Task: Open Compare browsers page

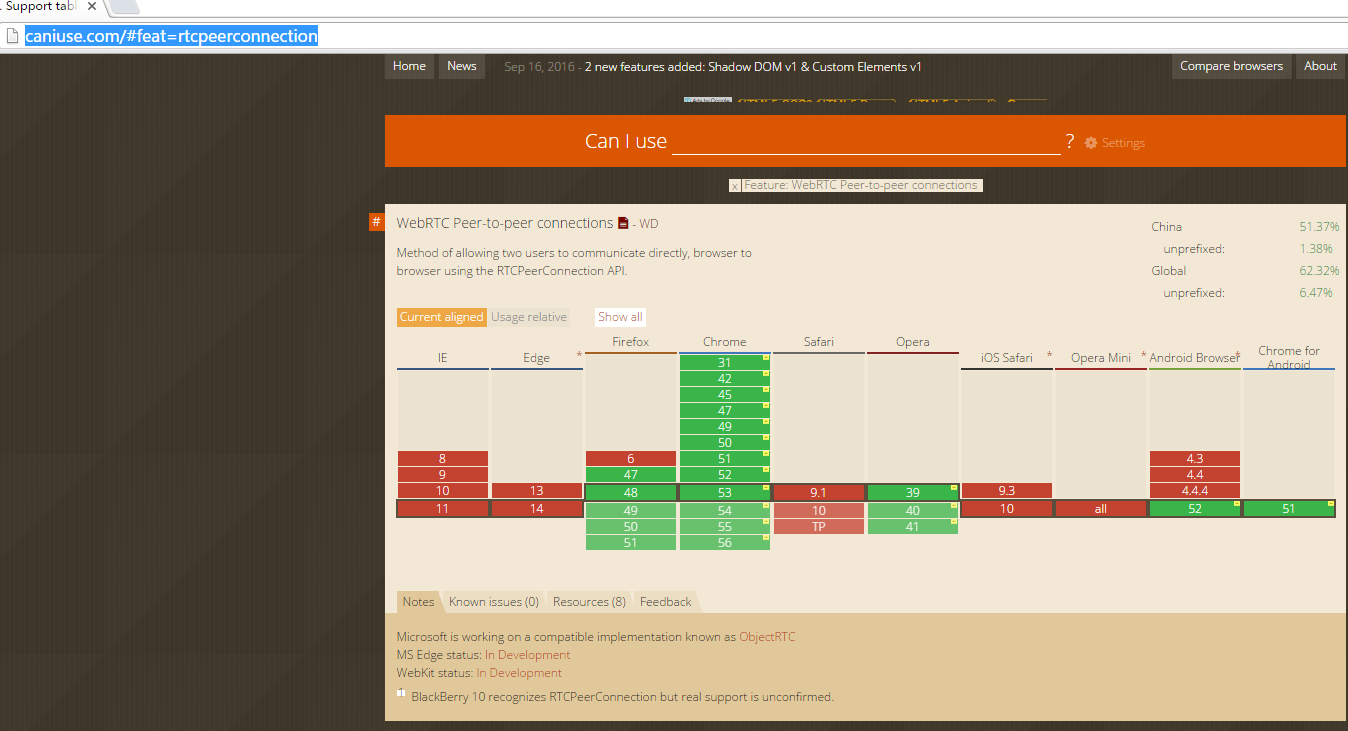Action: pyautogui.click(x=1231, y=66)
